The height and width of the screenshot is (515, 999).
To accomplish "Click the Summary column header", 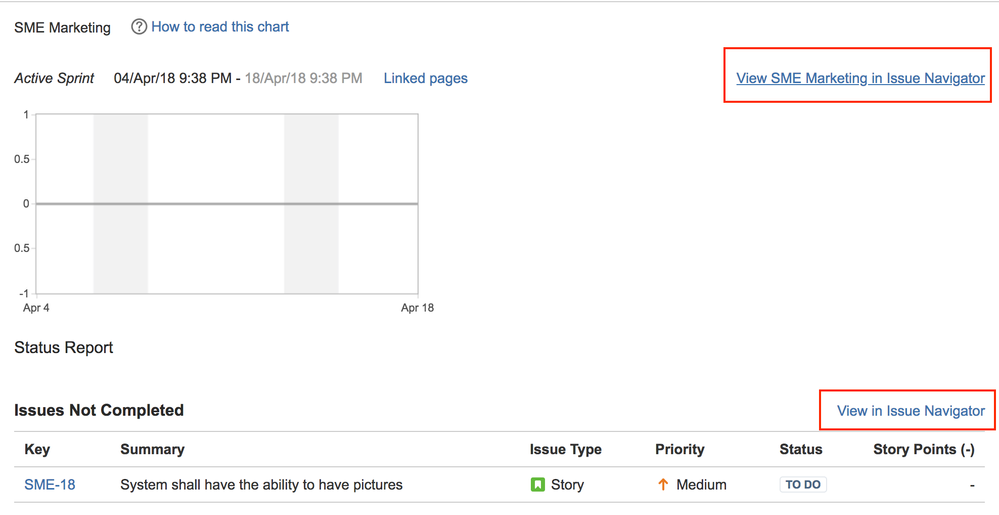I will 152,449.
